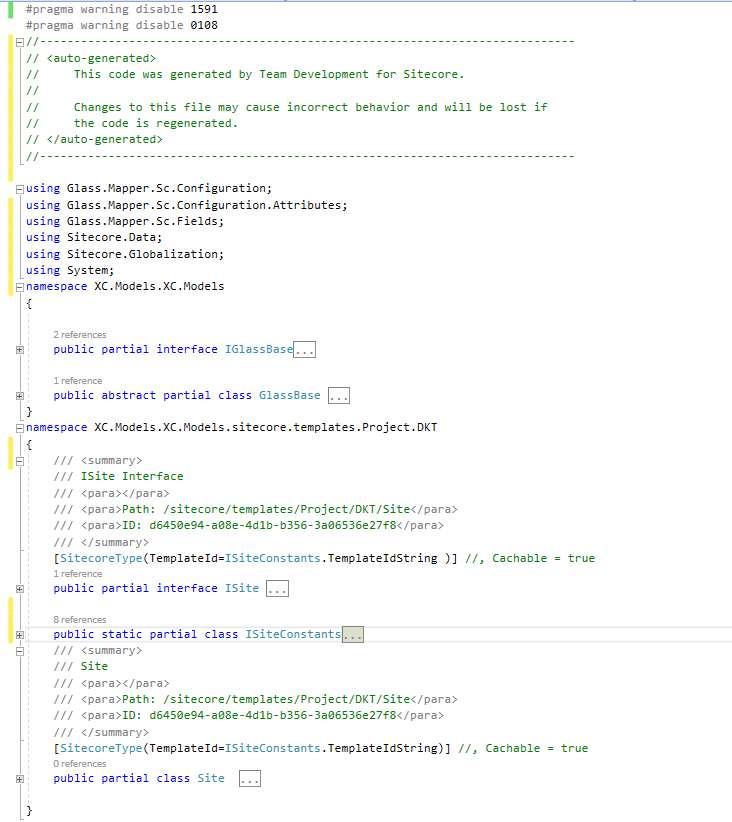Click 'using Glass.Mapper.Sc.Configuration;' line
The image size is (732, 822).
(149, 188)
